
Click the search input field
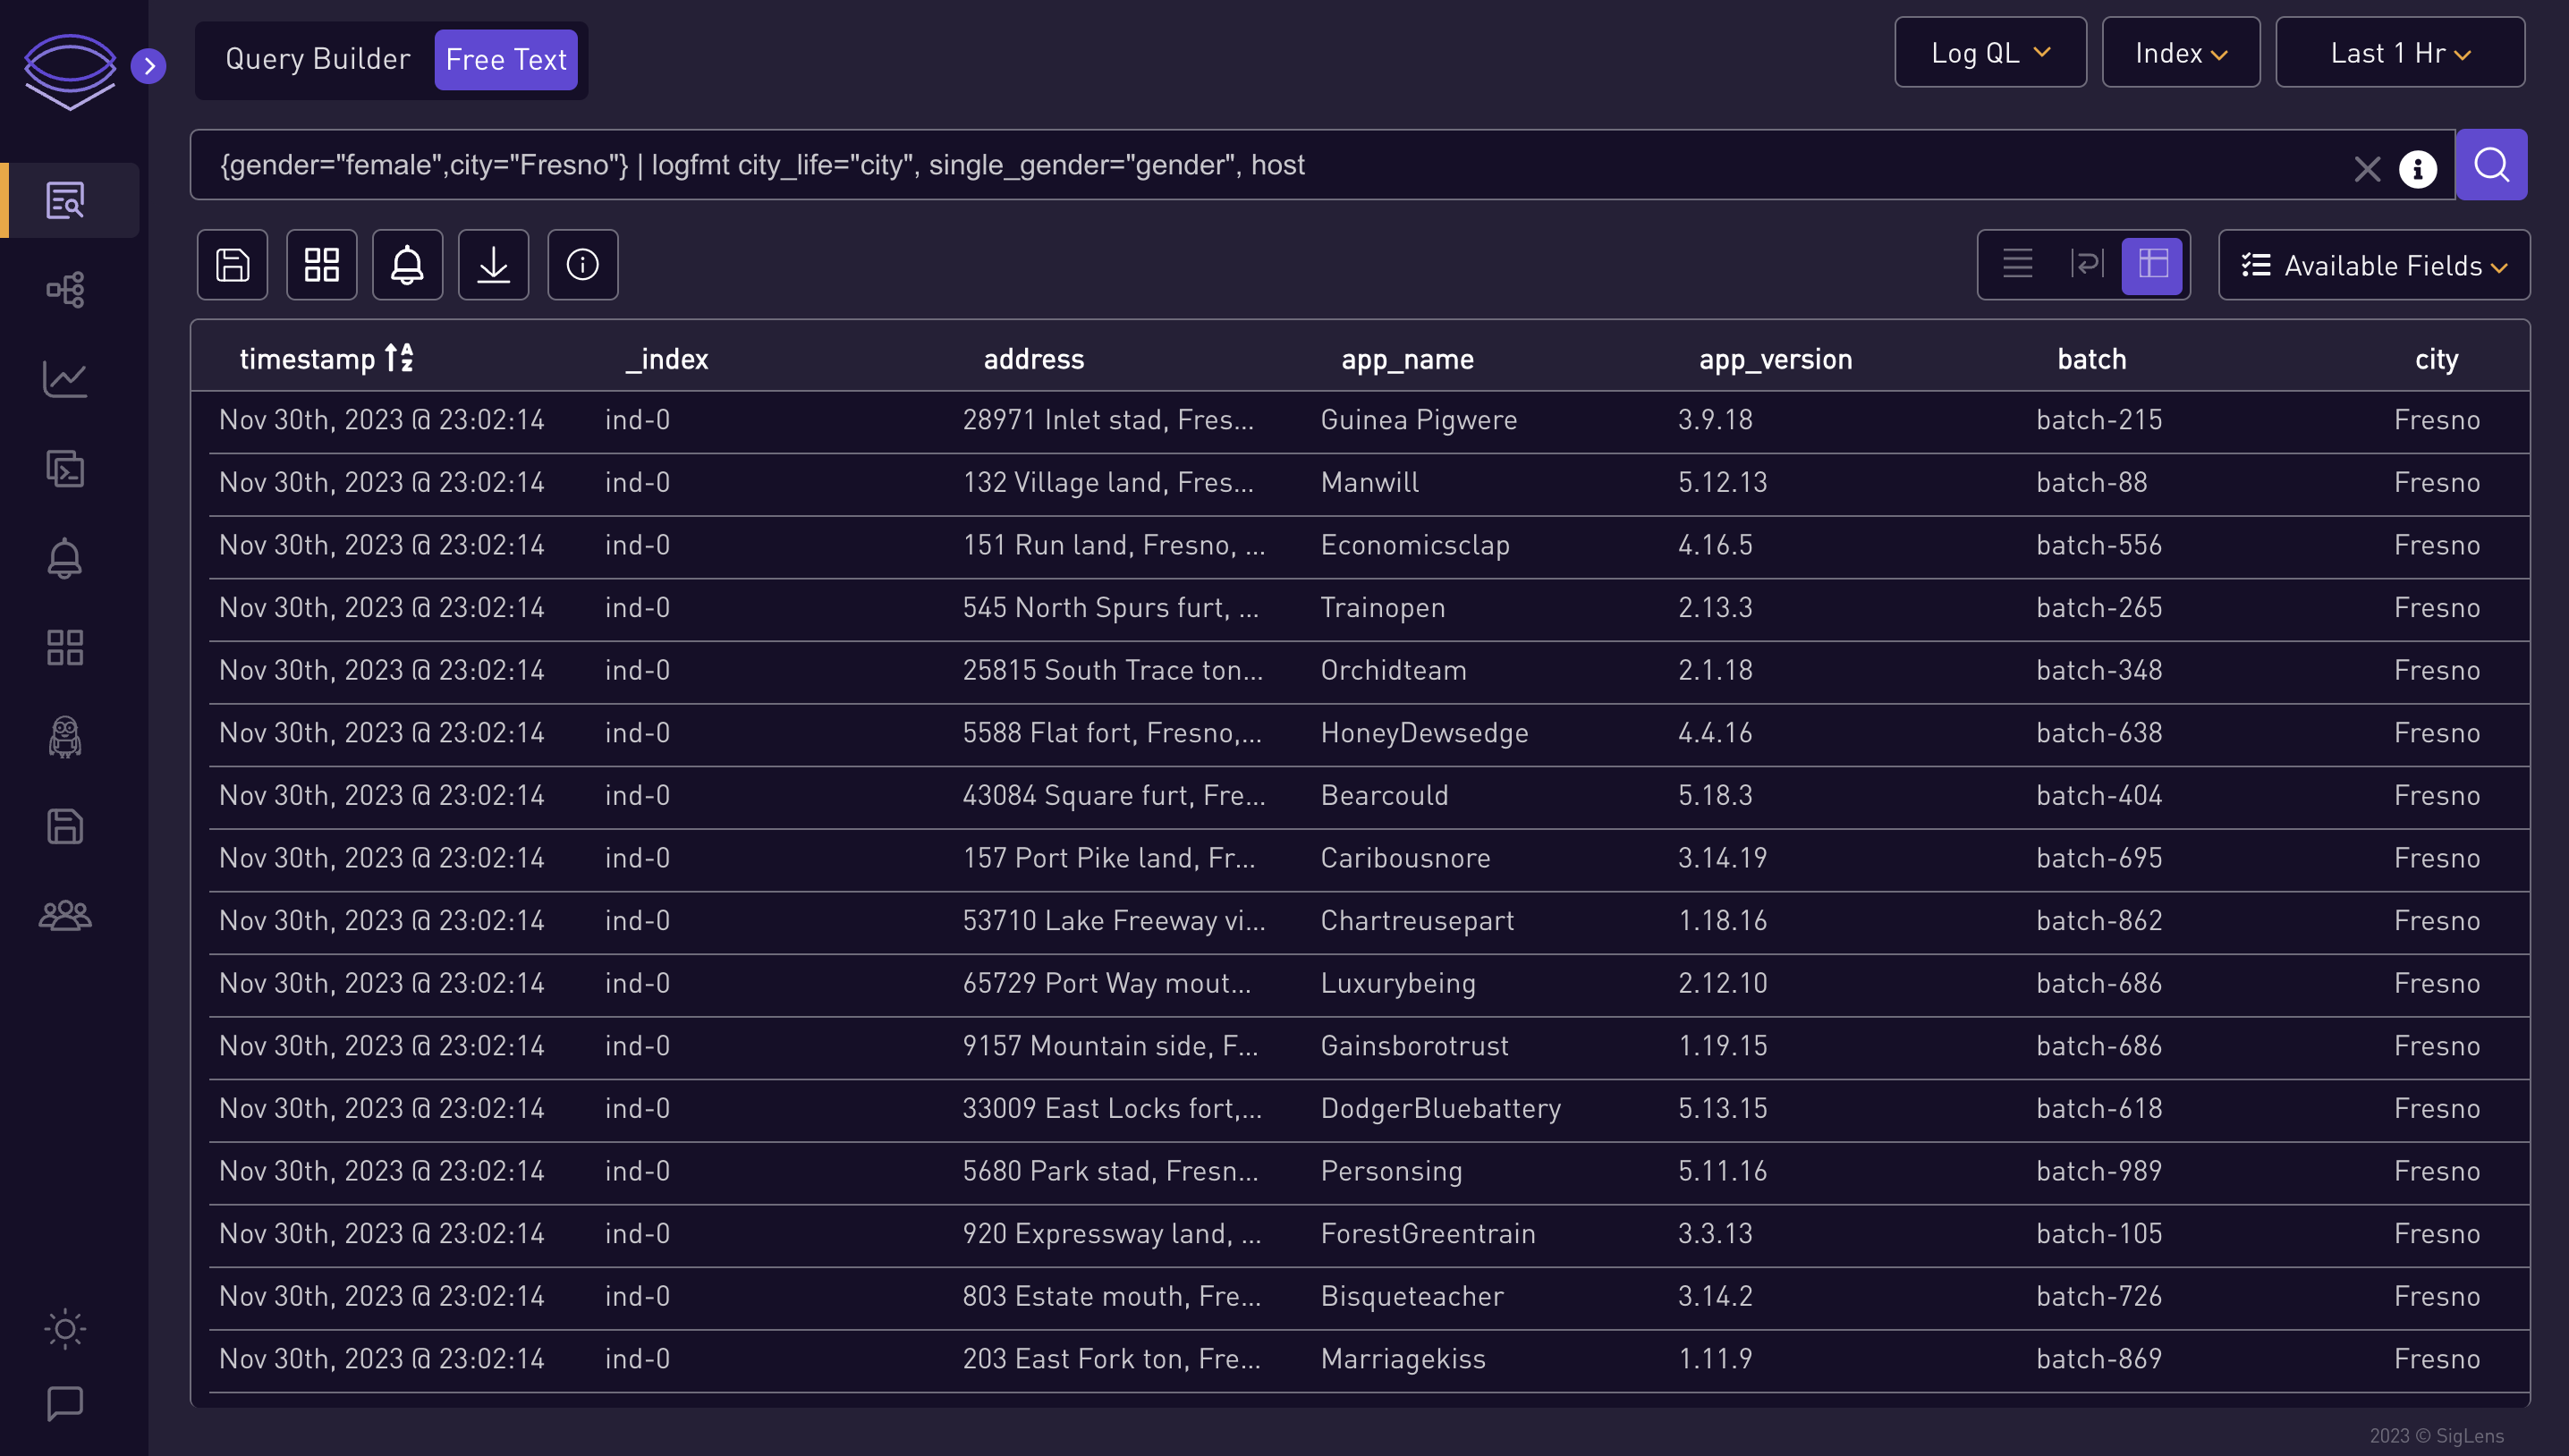(1286, 165)
